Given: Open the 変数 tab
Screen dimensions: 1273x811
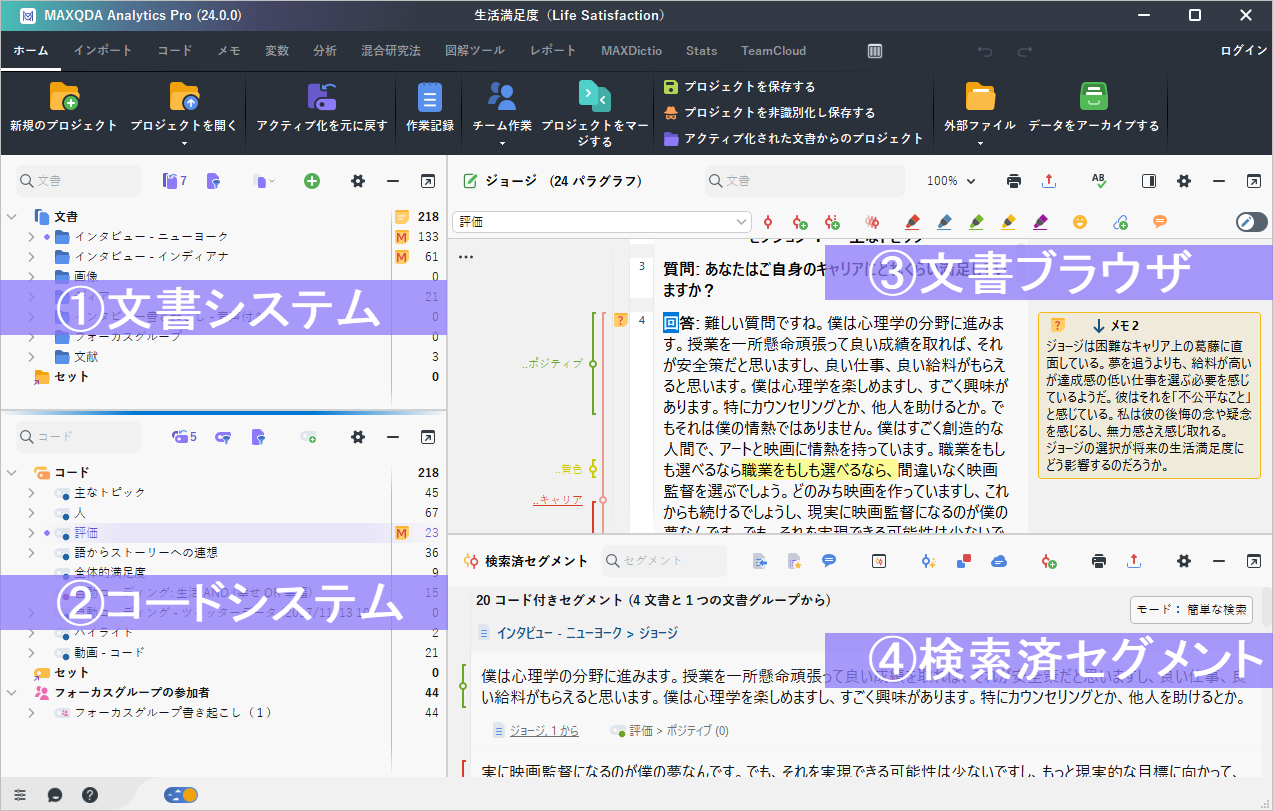Looking at the screenshot, I should coord(277,51).
